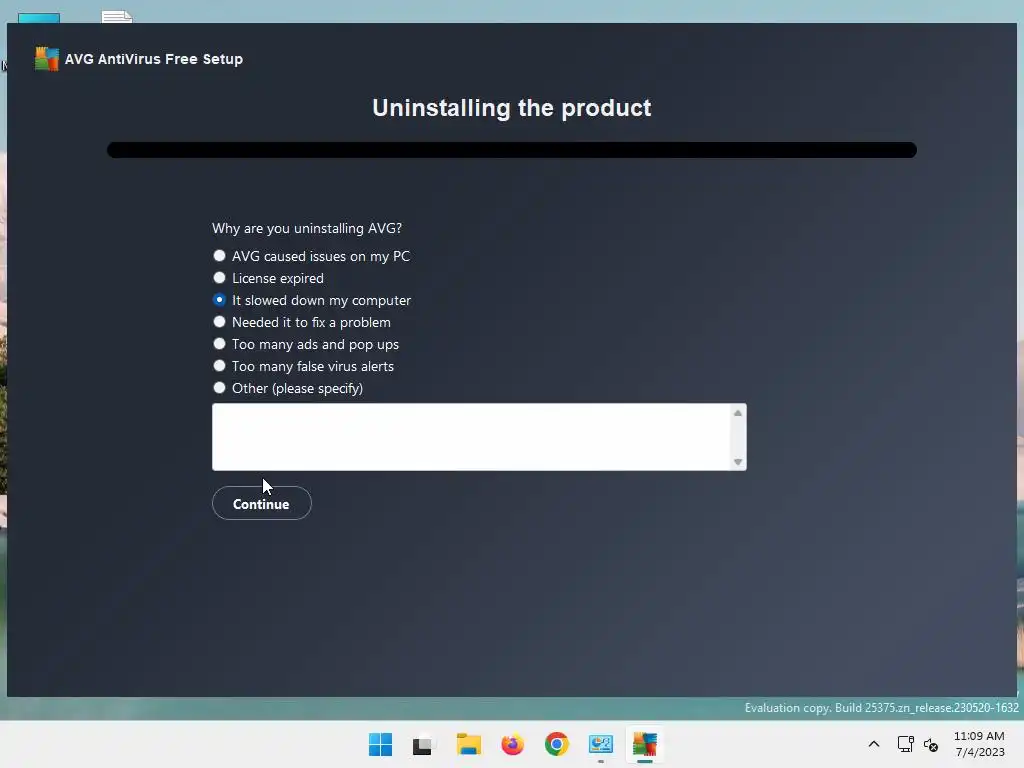Screen dimensions: 1024x768
Task: Click the AVG setup taskbar icon
Action: tap(645, 744)
